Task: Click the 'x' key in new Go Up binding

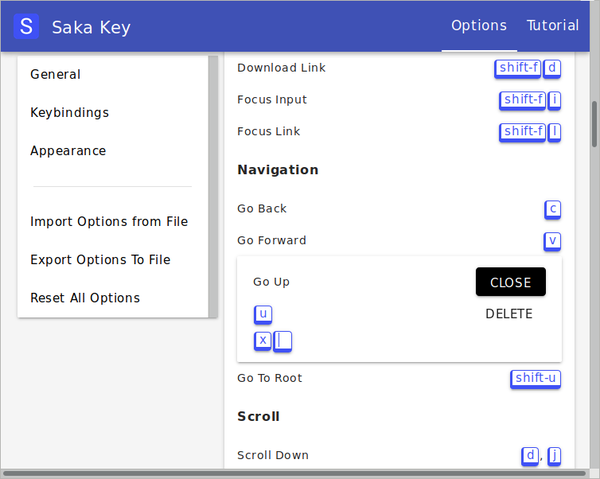Action: click(262, 341)
